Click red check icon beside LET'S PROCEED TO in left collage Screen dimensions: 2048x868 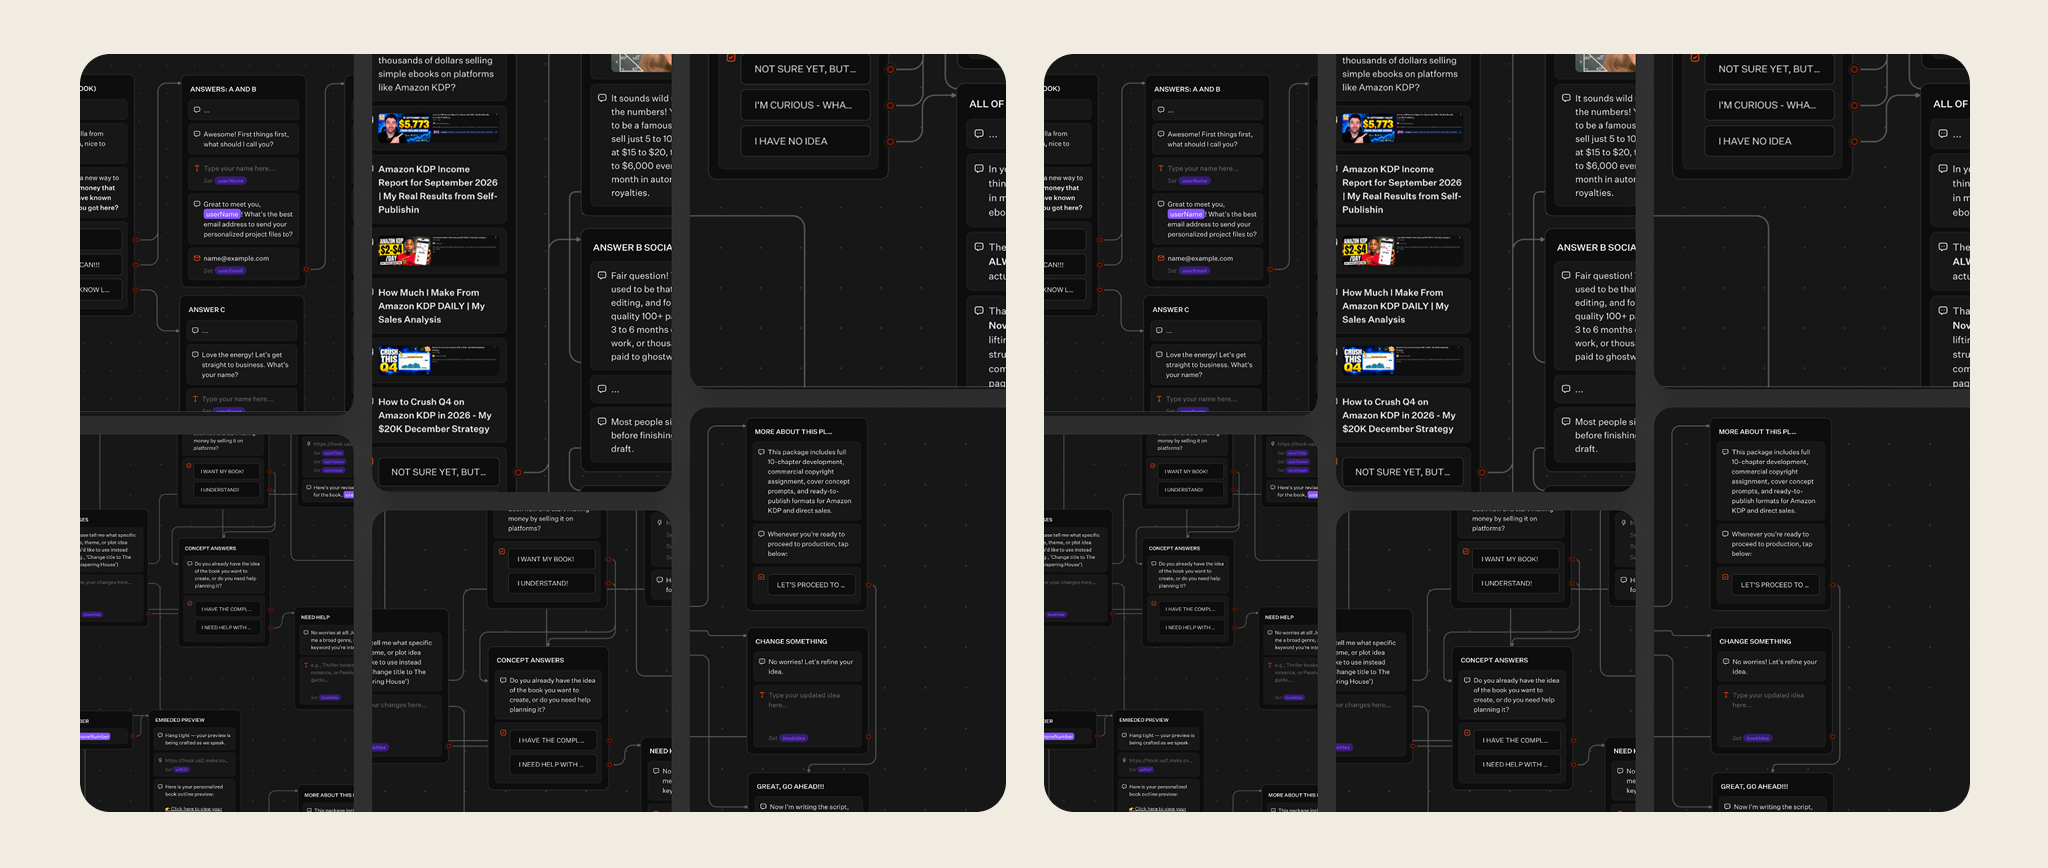point(761,577)
